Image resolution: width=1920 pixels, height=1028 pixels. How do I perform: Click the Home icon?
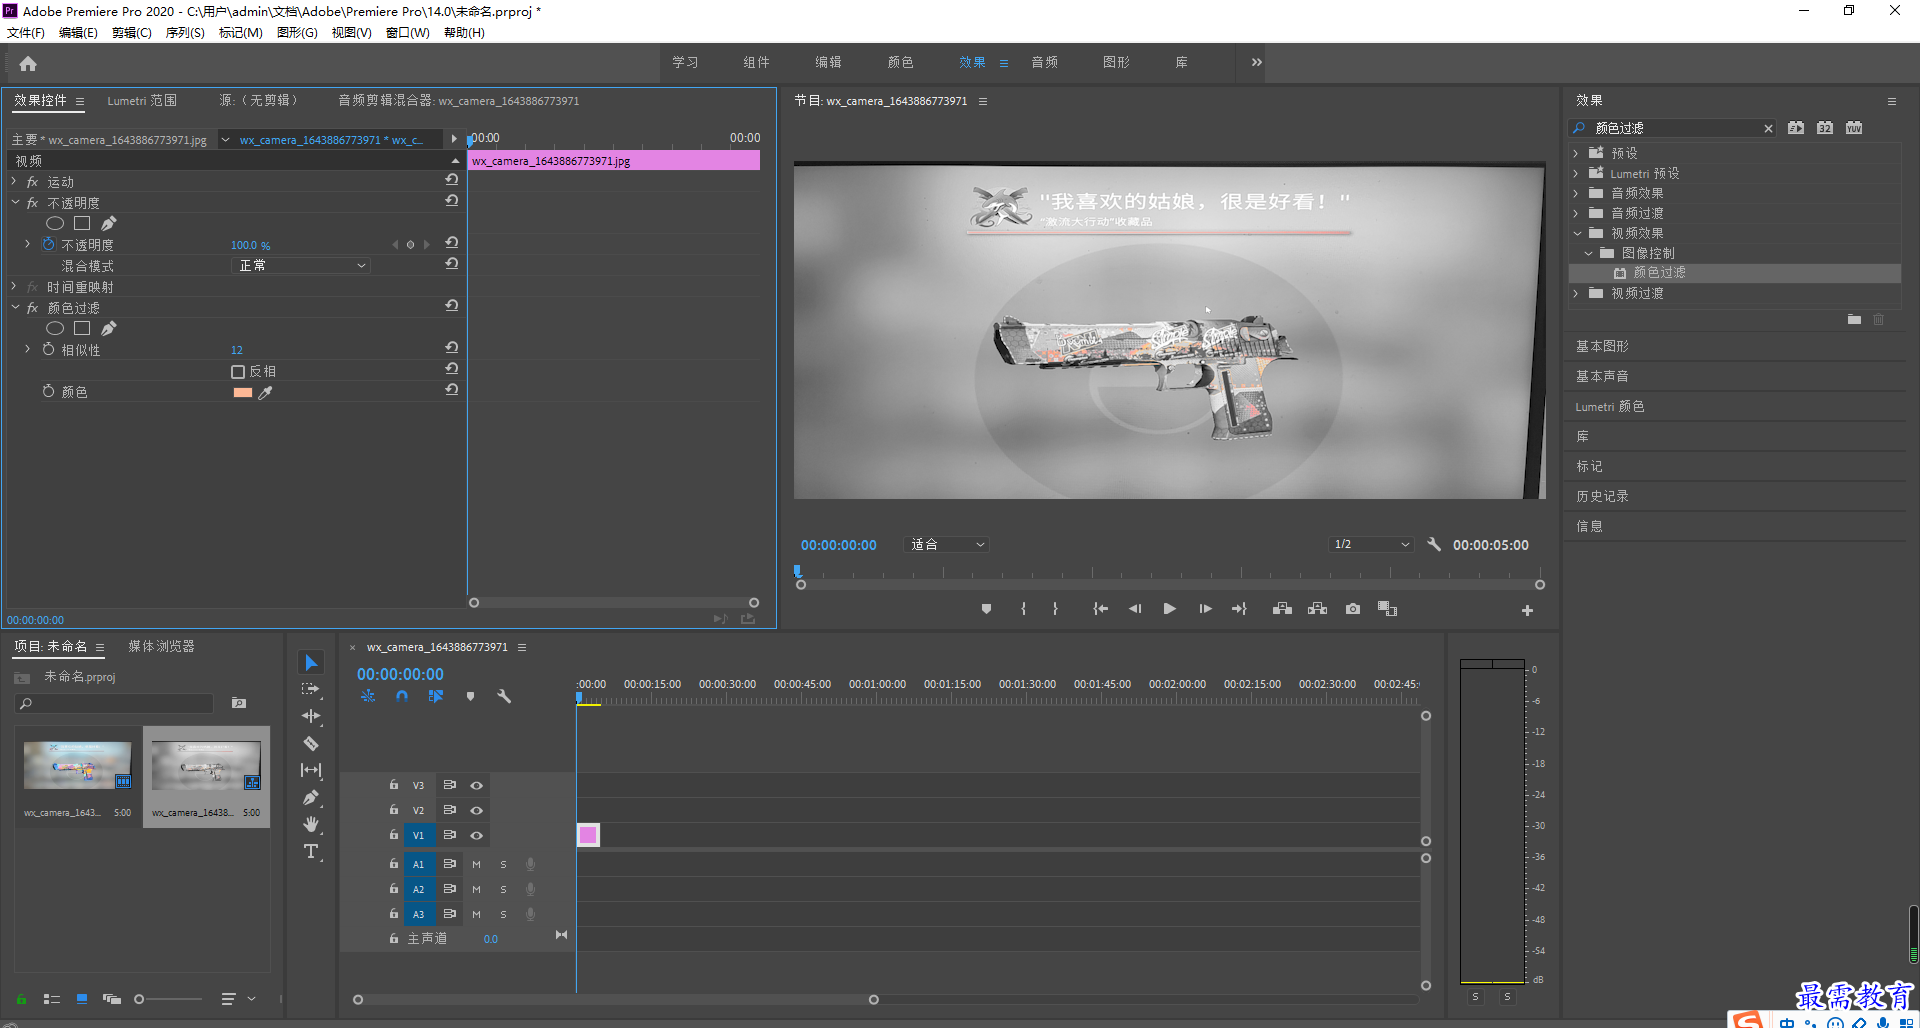[x=28, y=63]
